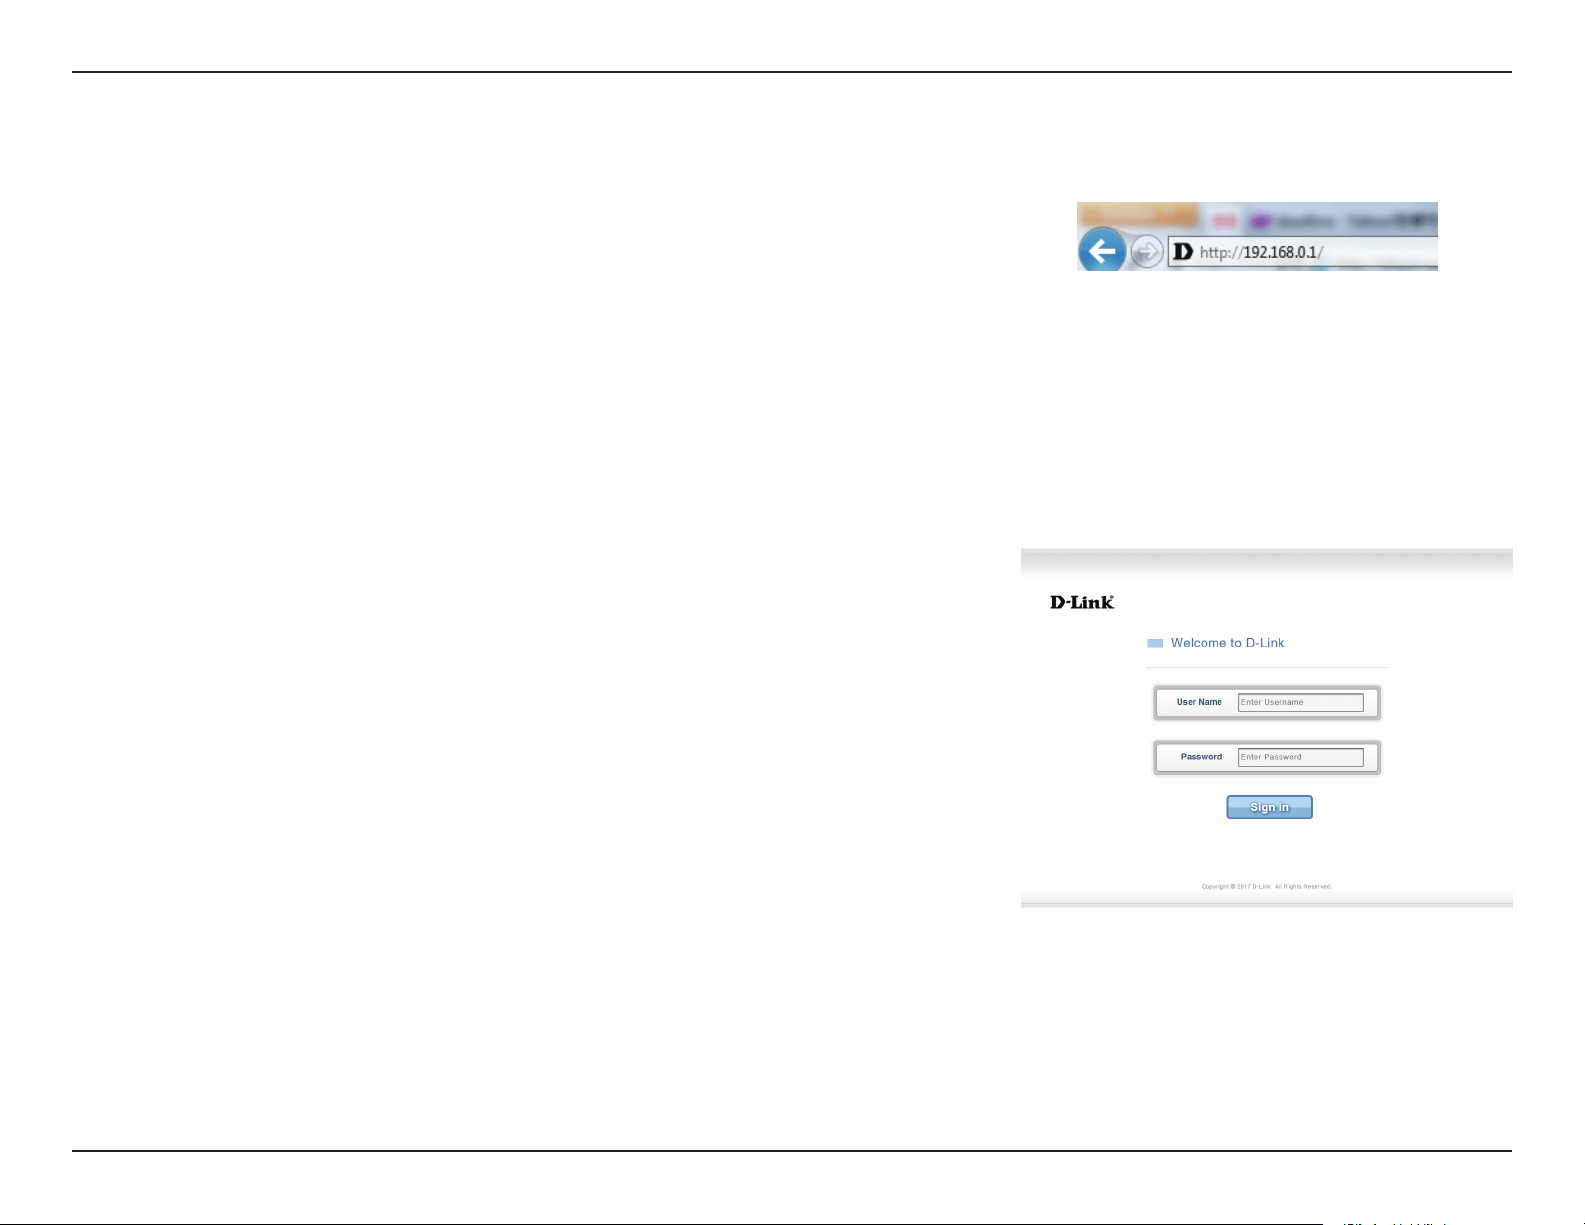Click the Sign in button

coord(1269,807)
